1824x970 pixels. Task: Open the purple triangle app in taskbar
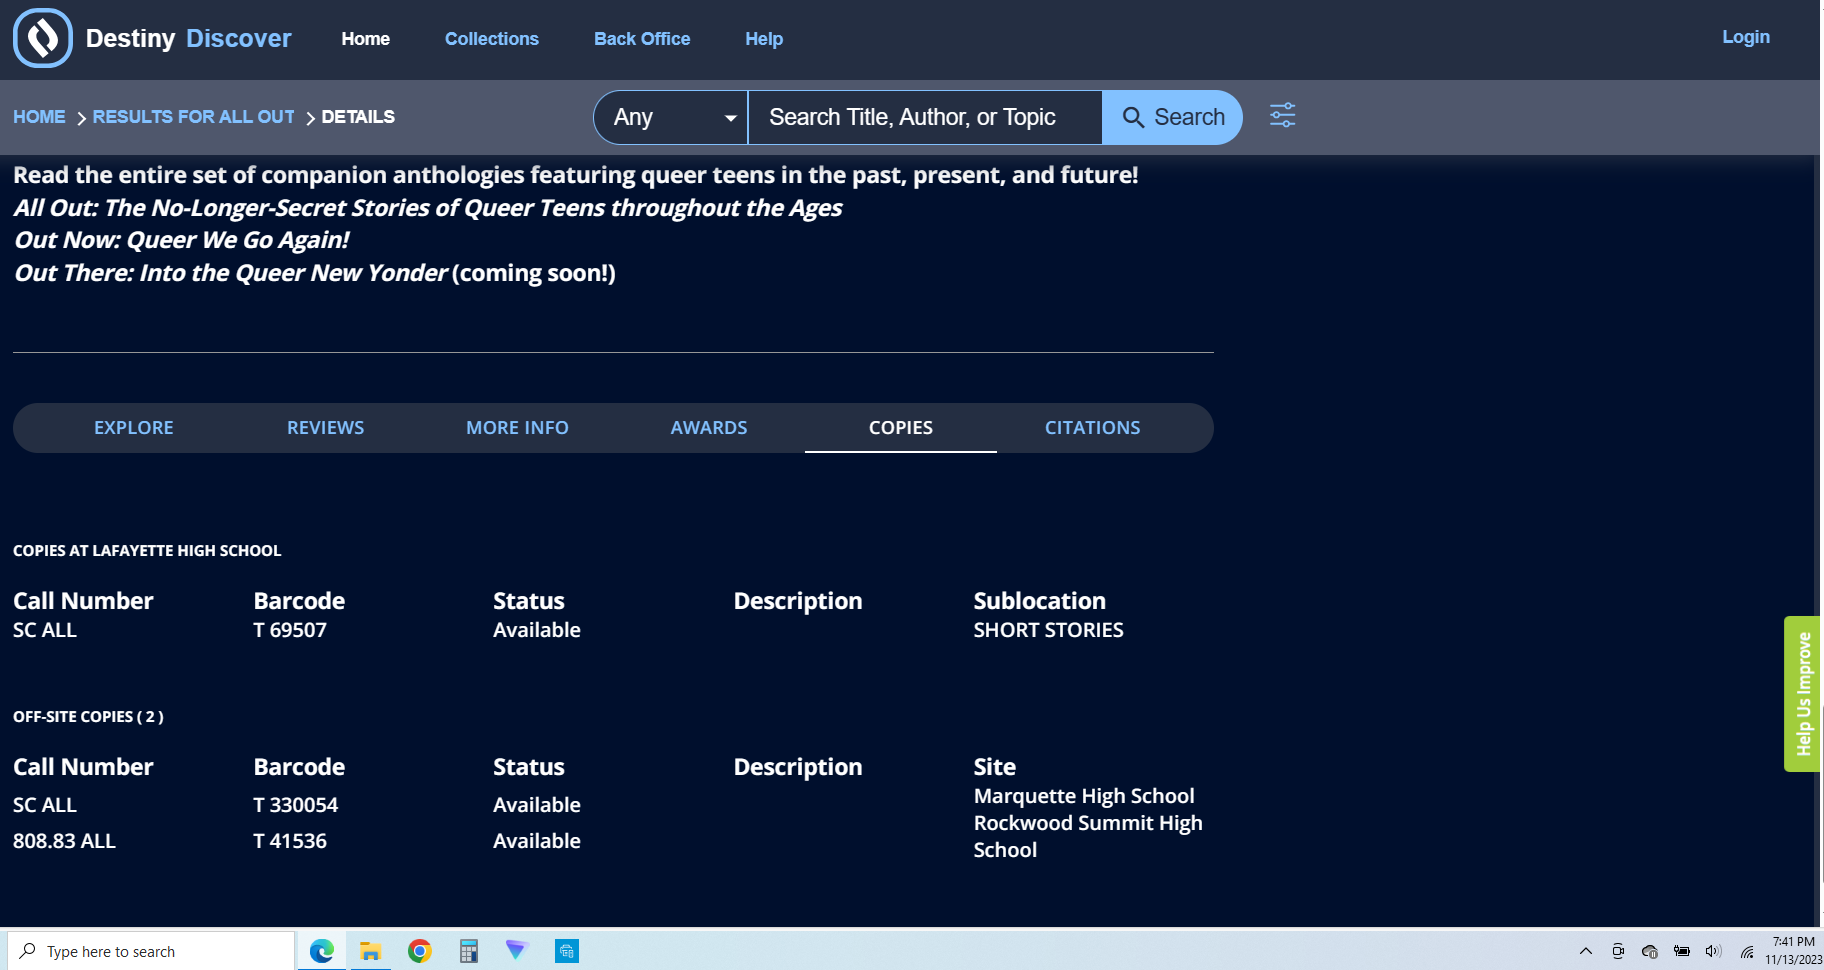(516, 950)
